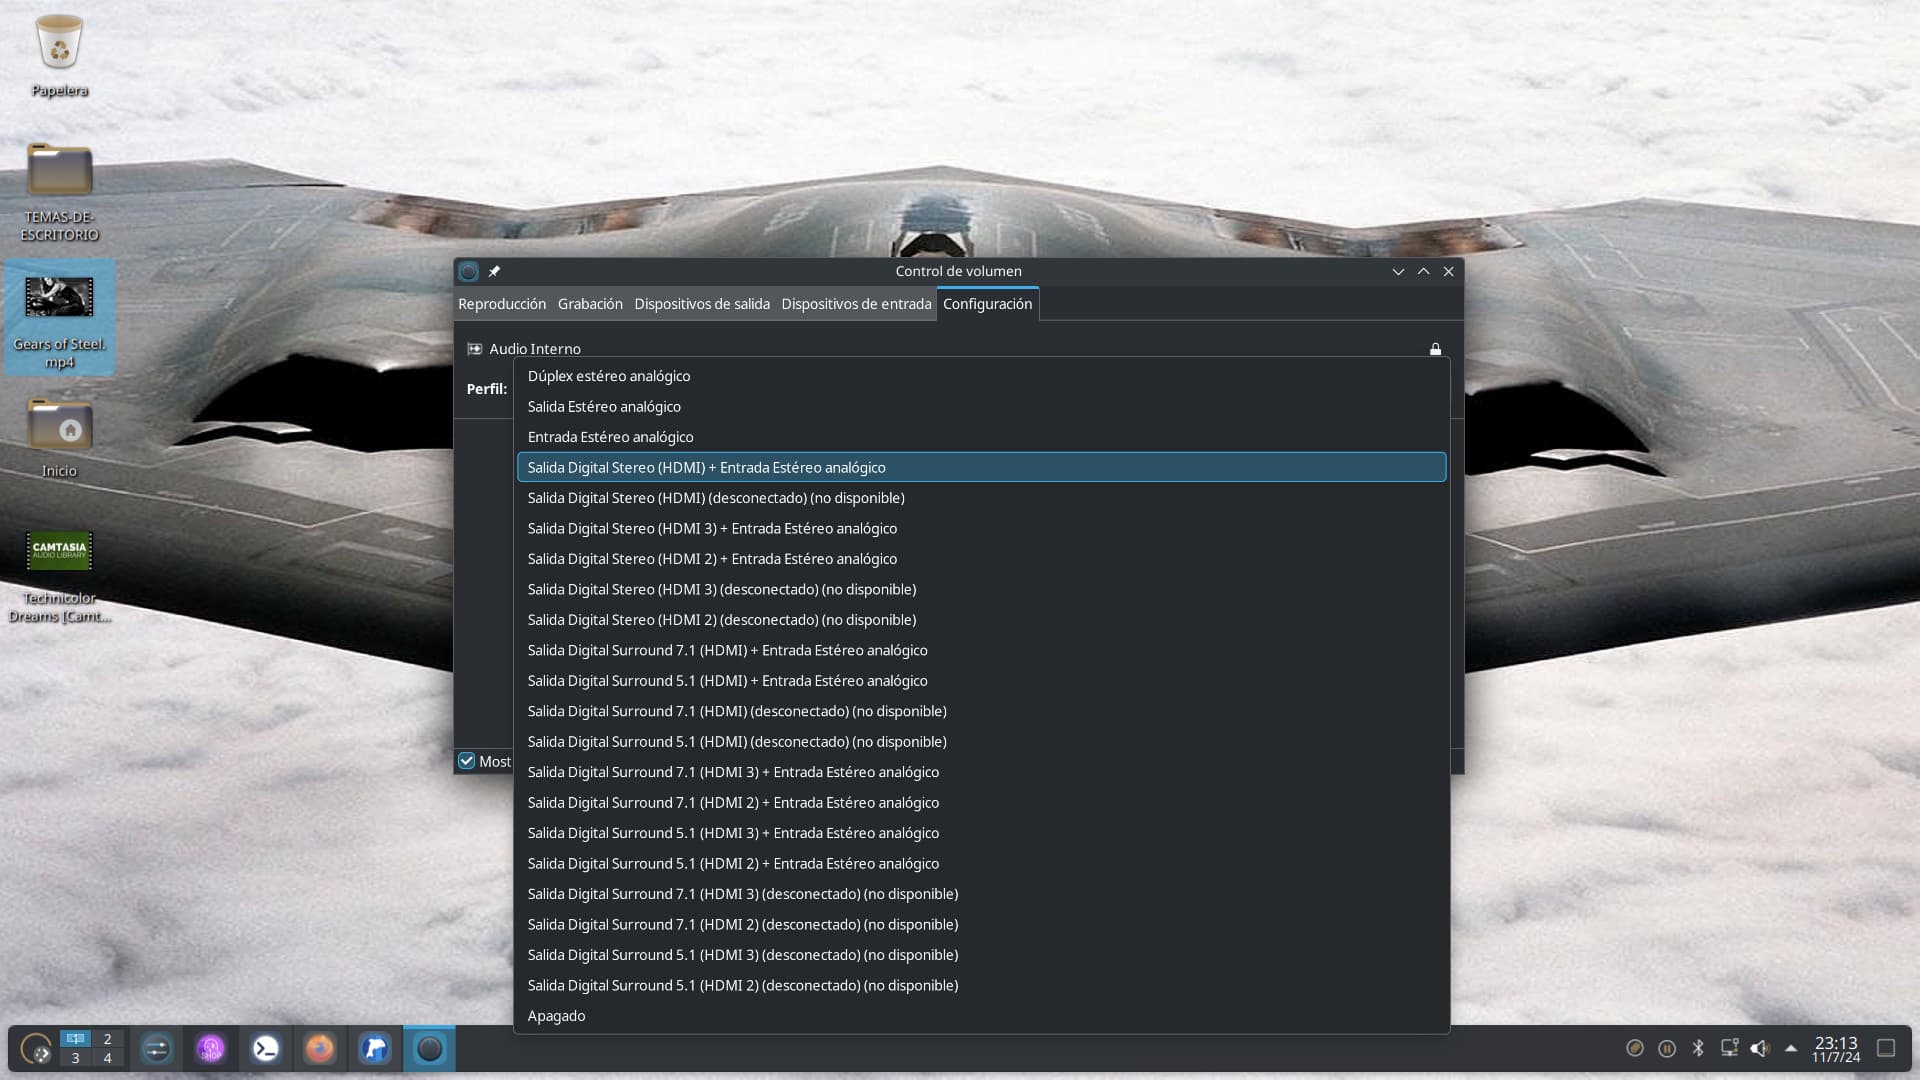The width and height of the screenshot is (1920, 1080).
Task: Open the purple Shop app in the taskbar
Action: click(211, 1048)
